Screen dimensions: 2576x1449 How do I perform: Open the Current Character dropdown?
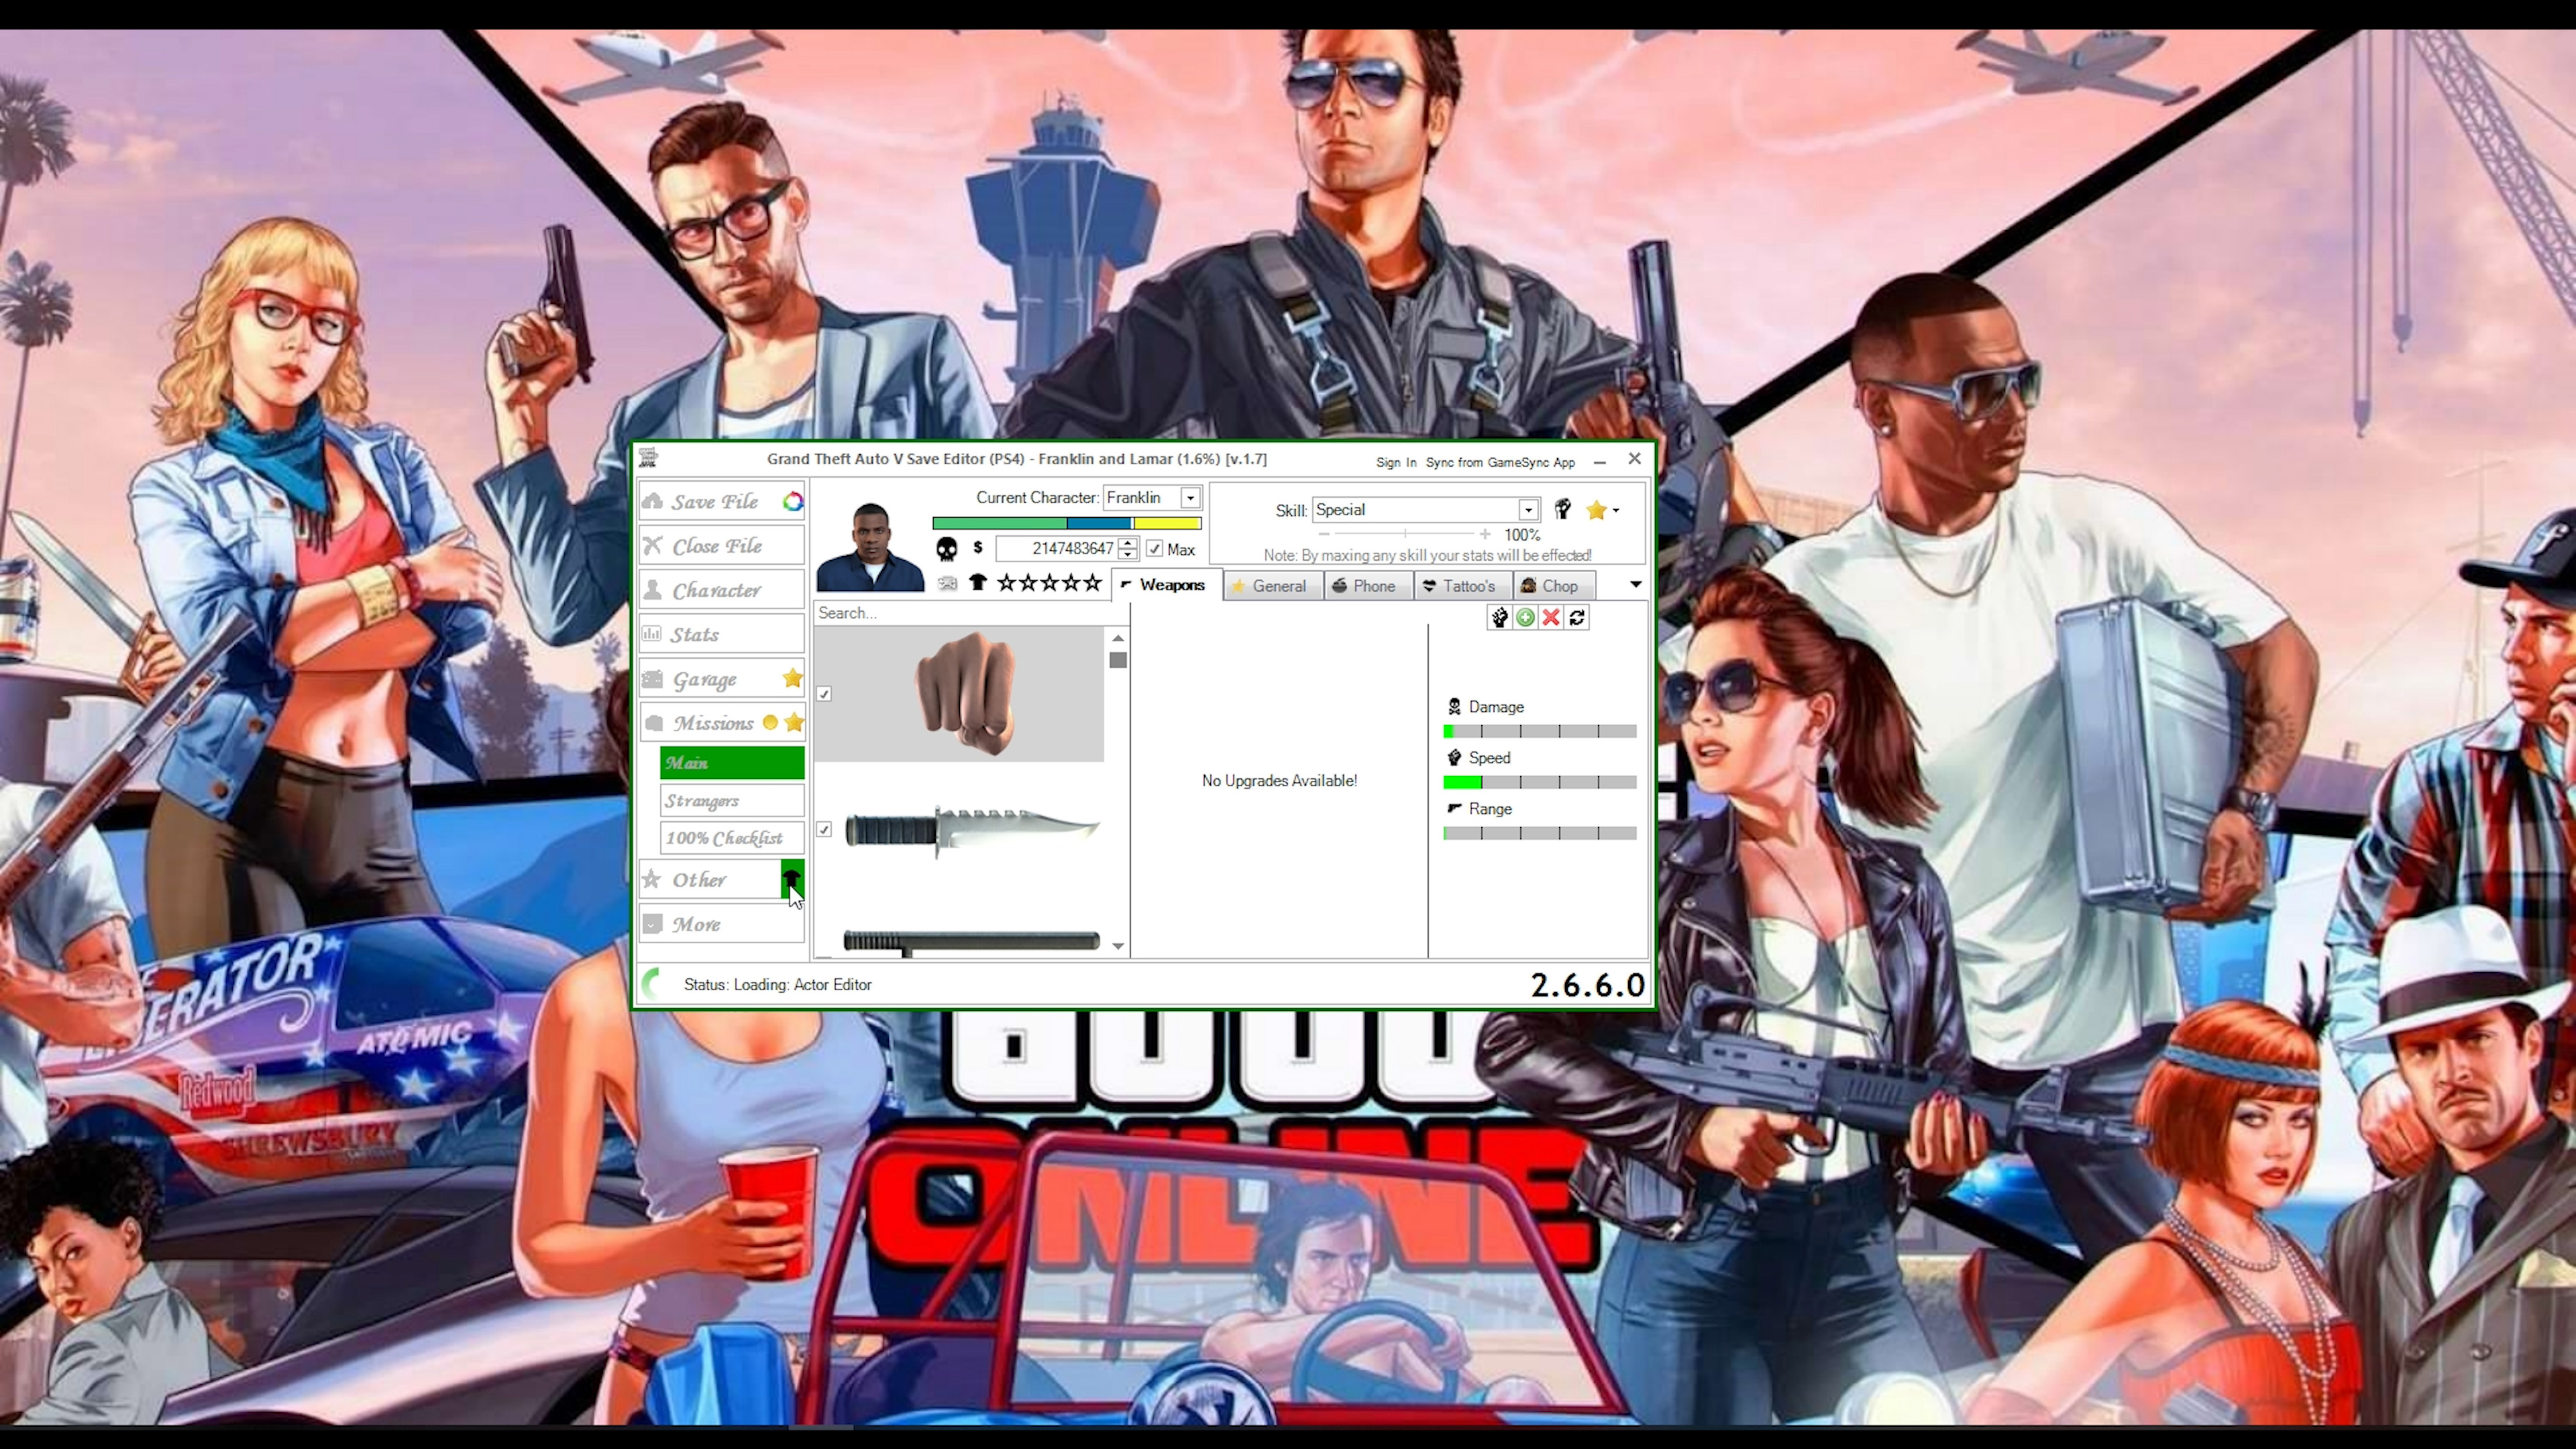pyautogui.click(x=1190, y=498)
